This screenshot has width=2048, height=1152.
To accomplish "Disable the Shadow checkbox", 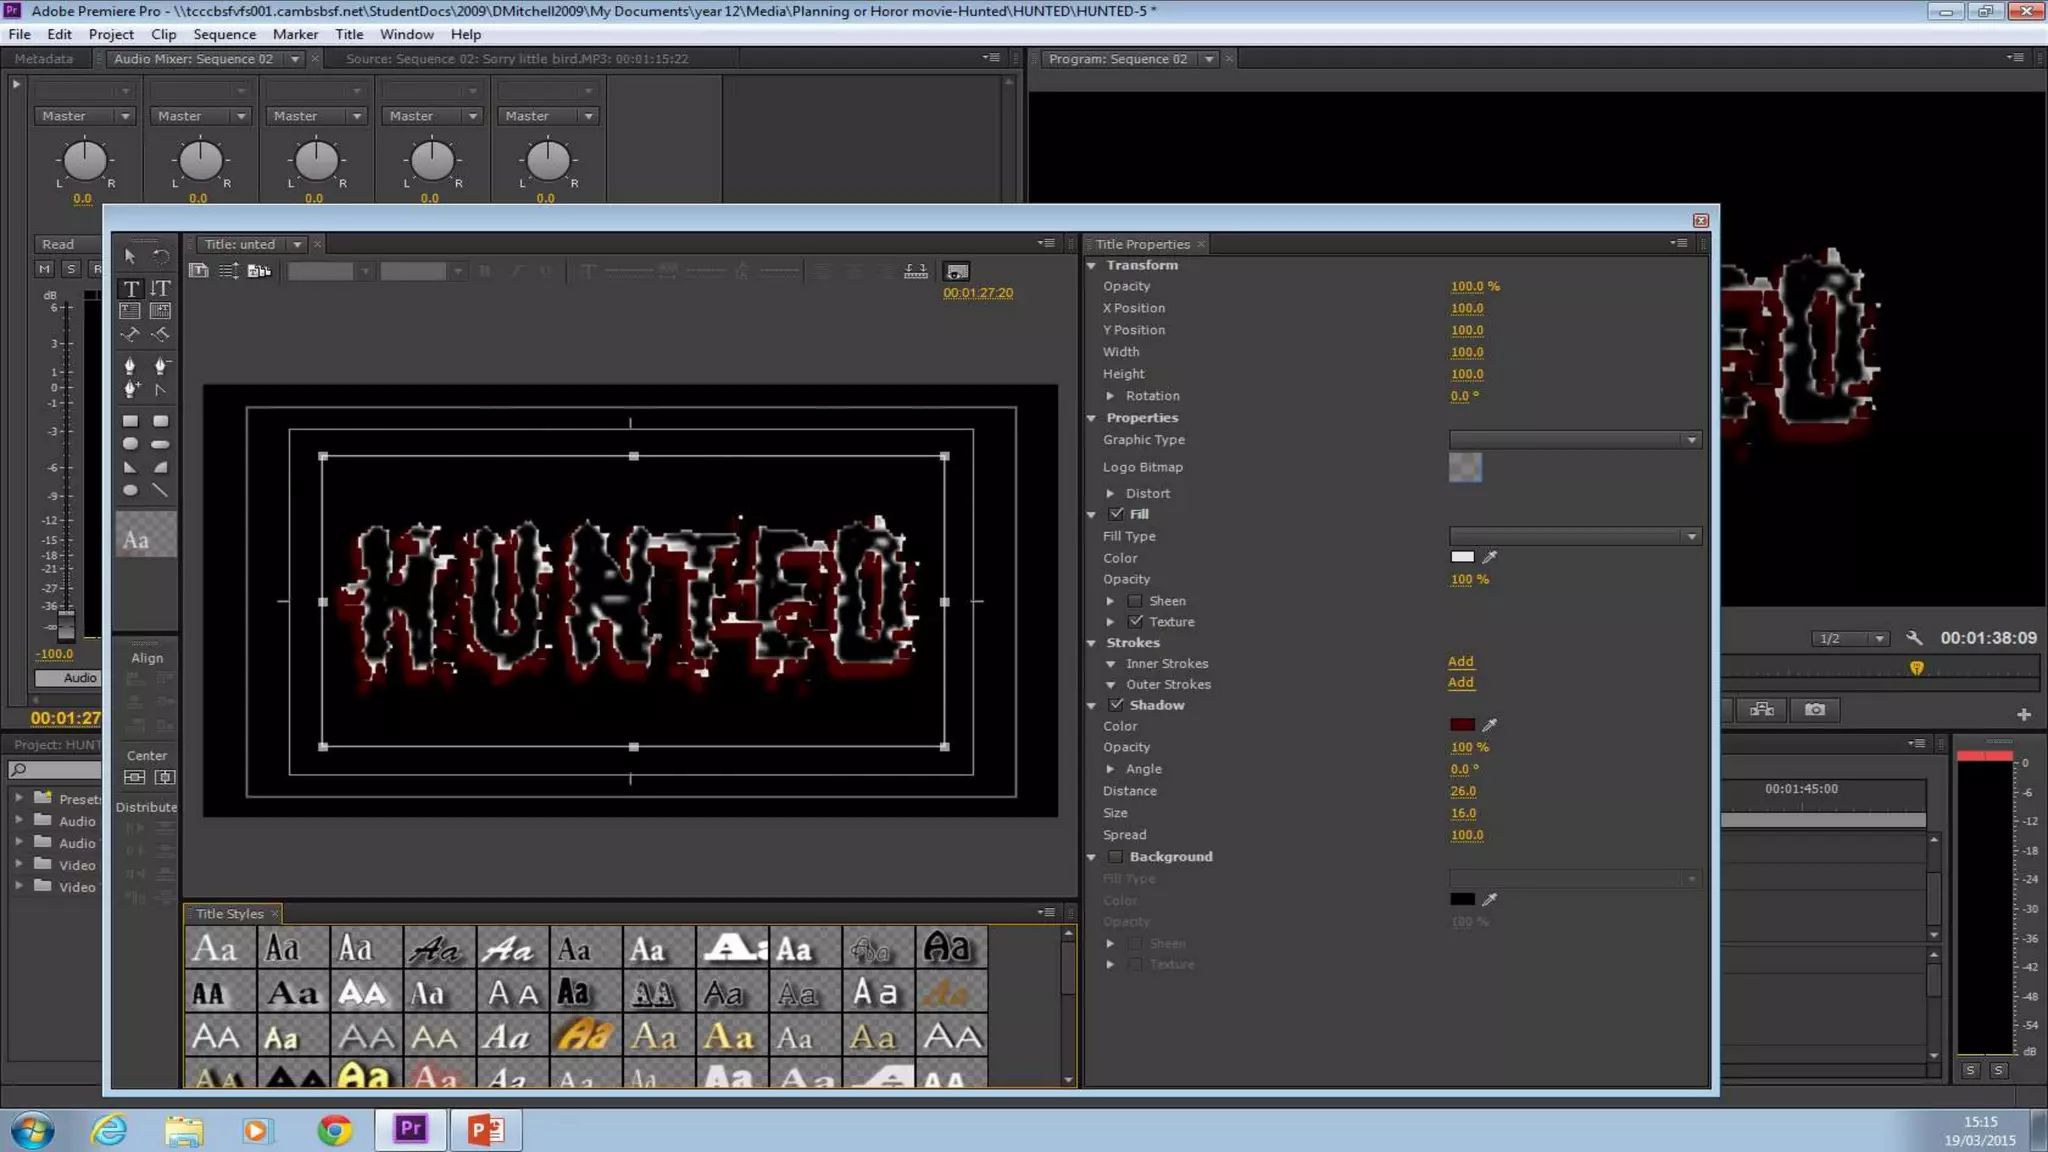I will click(1116, 705).
